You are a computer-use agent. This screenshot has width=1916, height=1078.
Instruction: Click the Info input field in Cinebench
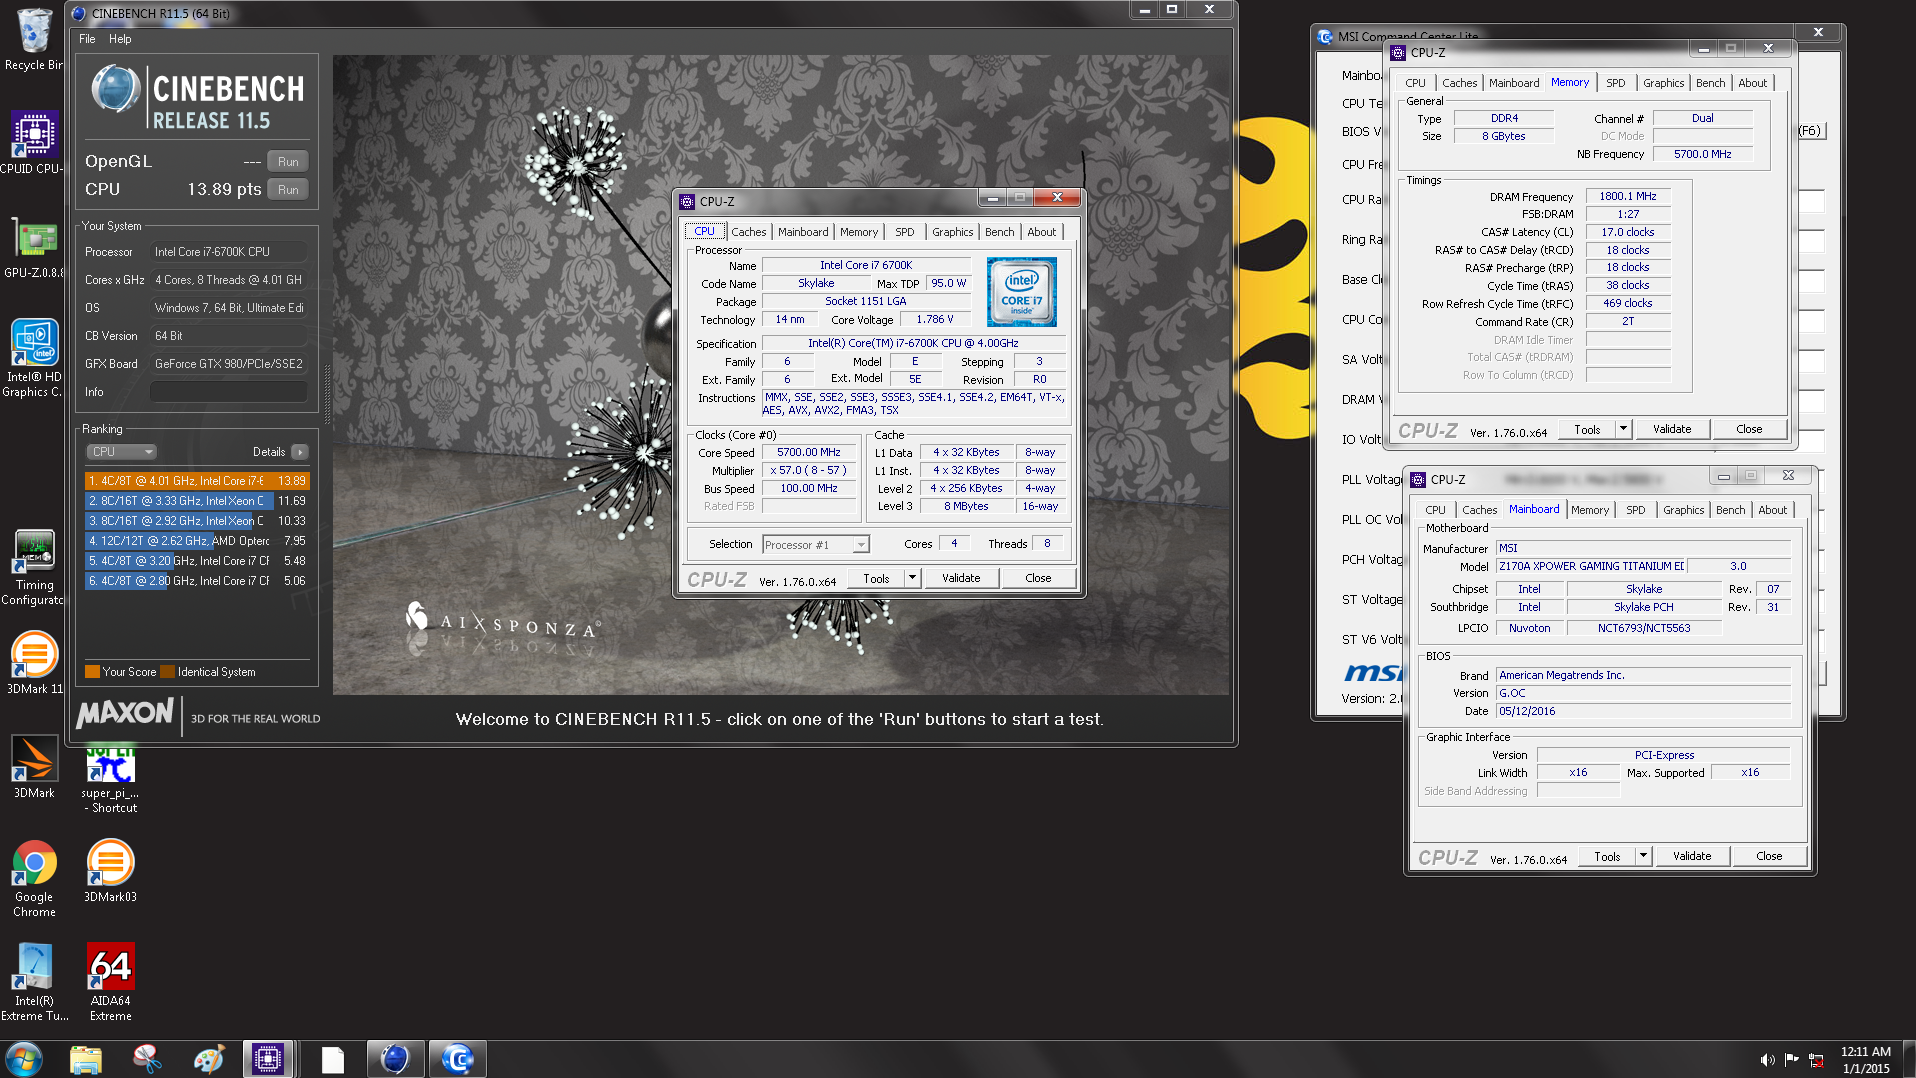[x=228, y=392]
